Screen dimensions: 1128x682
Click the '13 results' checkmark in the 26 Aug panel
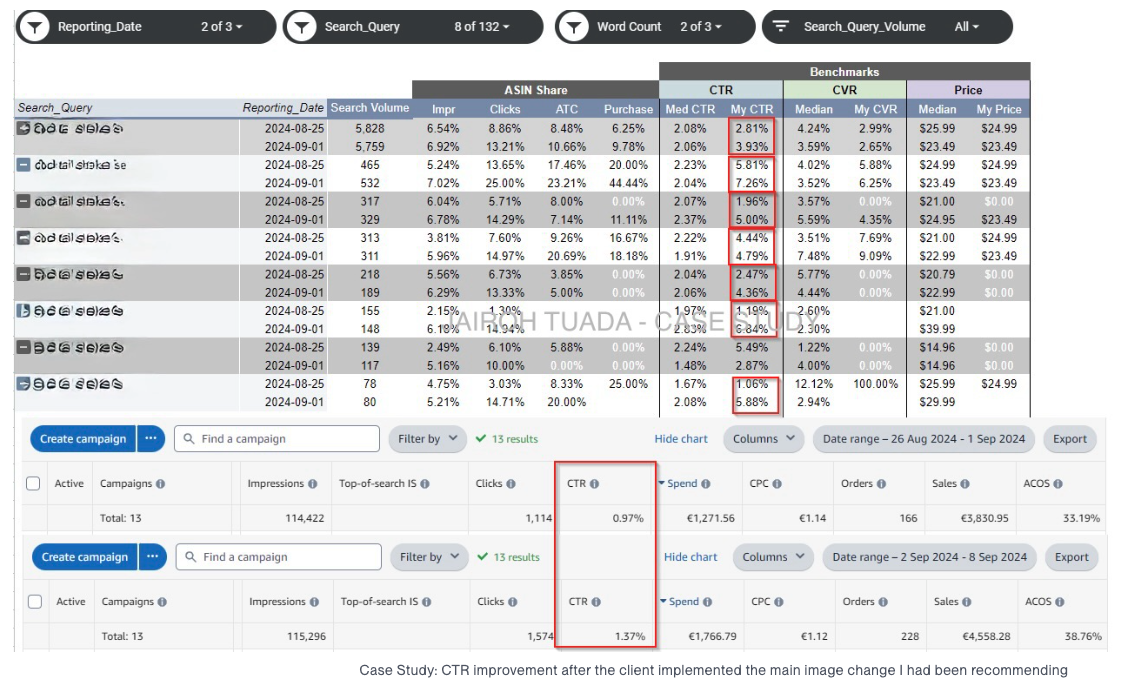point(481,438)
